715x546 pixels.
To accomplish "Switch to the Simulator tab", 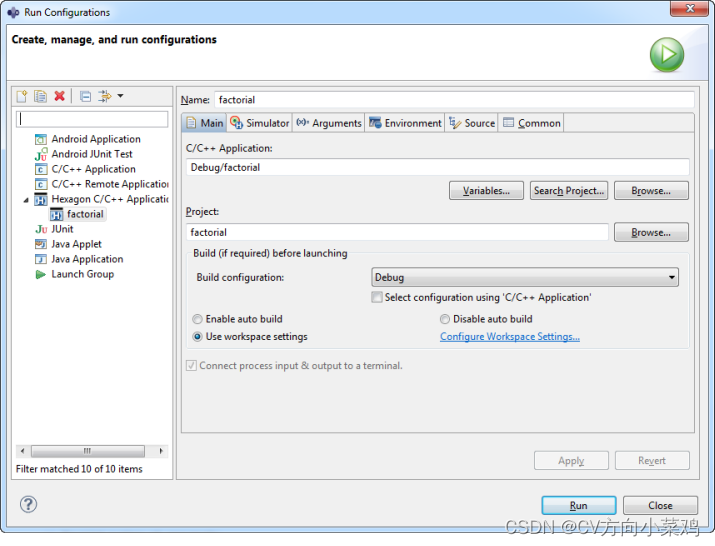I will [x=260, y=123].
